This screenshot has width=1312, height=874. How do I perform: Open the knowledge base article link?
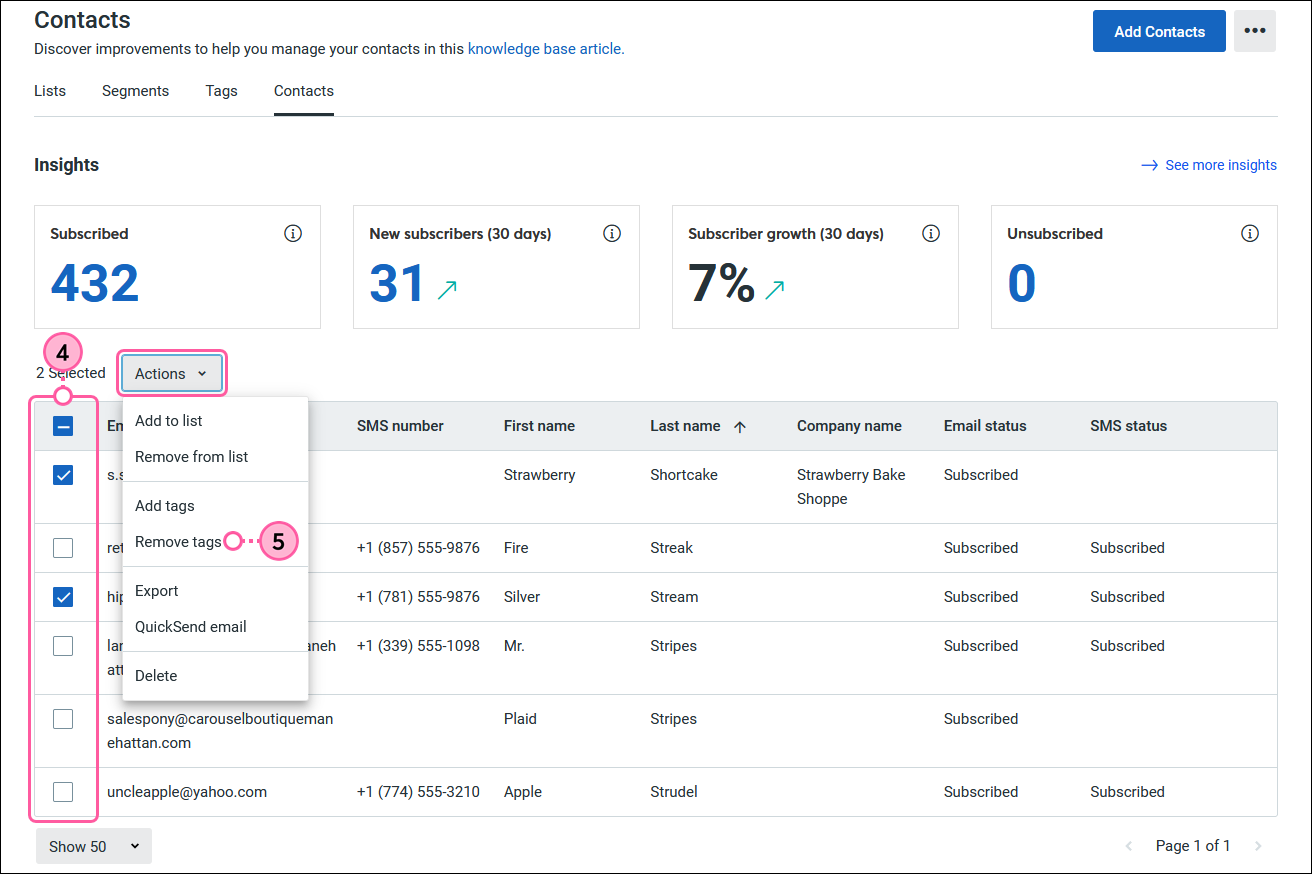(x=545, y=48)
